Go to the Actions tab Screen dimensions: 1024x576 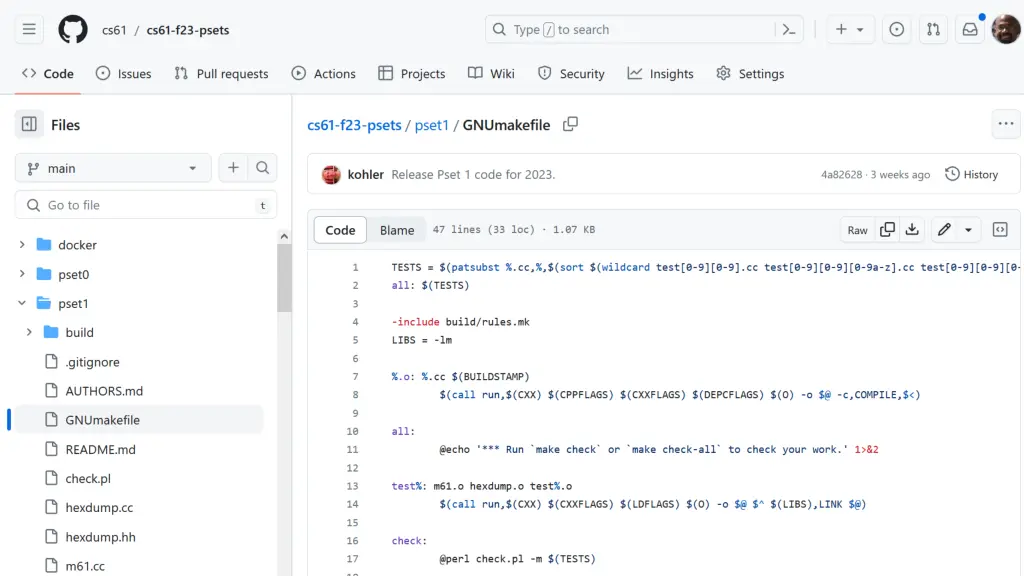point(323,74)
